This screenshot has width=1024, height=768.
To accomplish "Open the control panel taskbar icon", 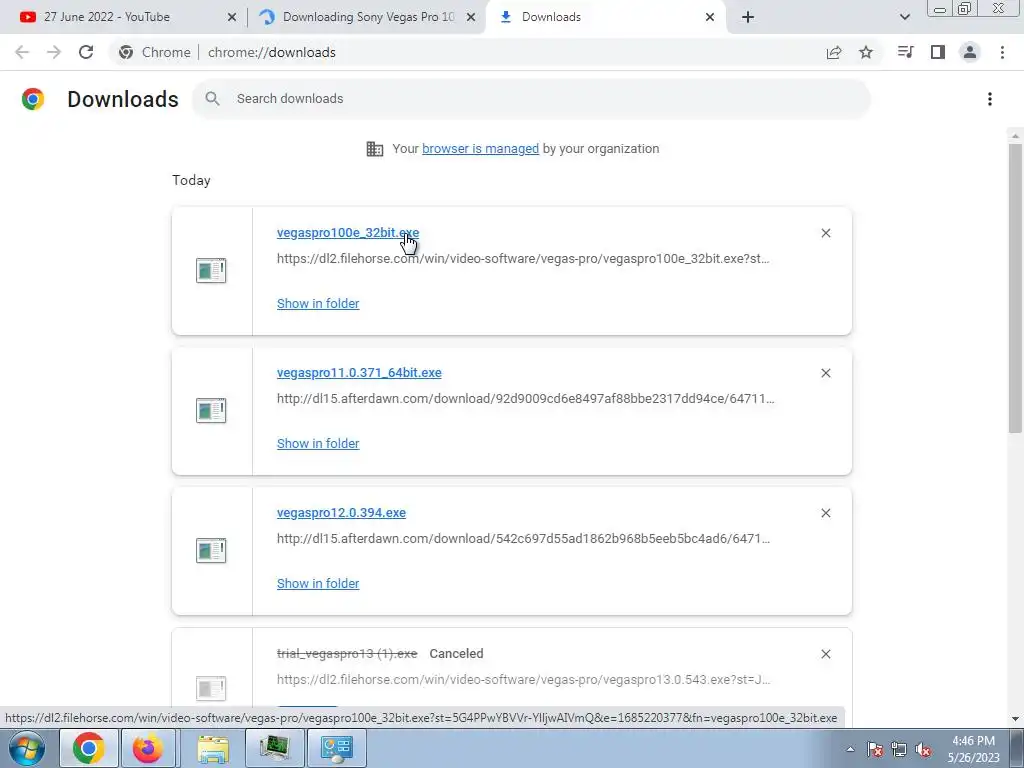I will click(x=337, y=748).
